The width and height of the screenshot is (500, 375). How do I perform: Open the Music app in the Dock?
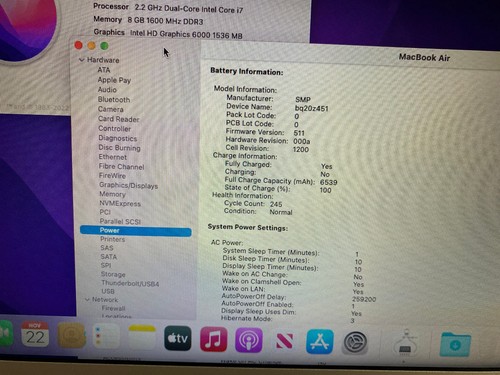(x=213, y=339)
